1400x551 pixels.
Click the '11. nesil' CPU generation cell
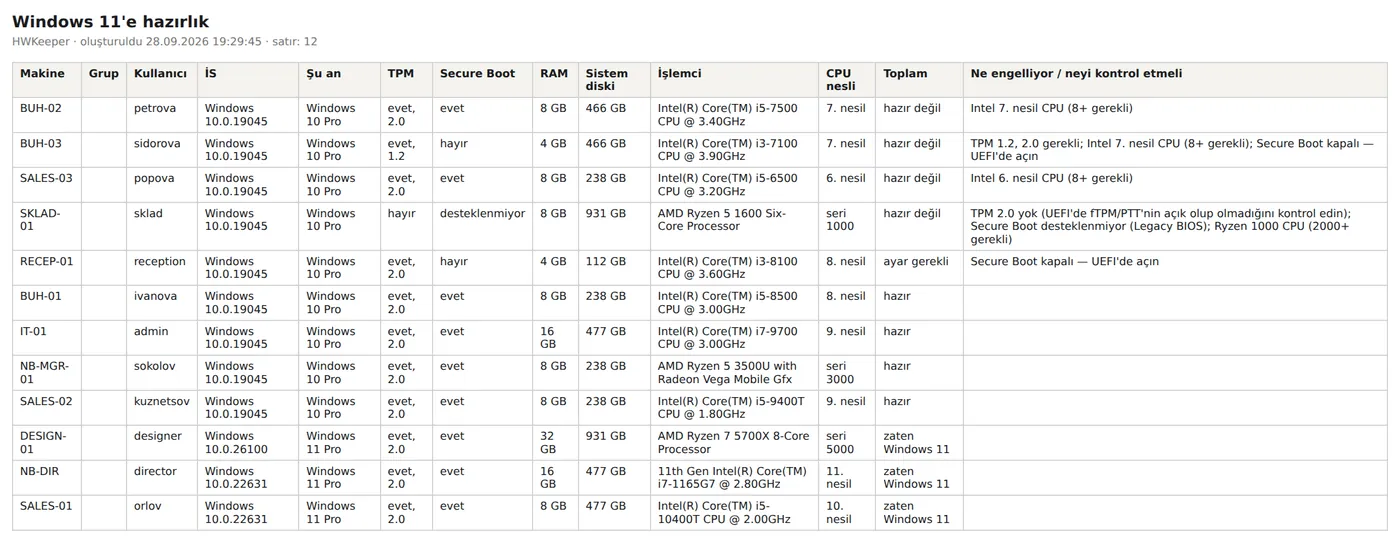847,478
